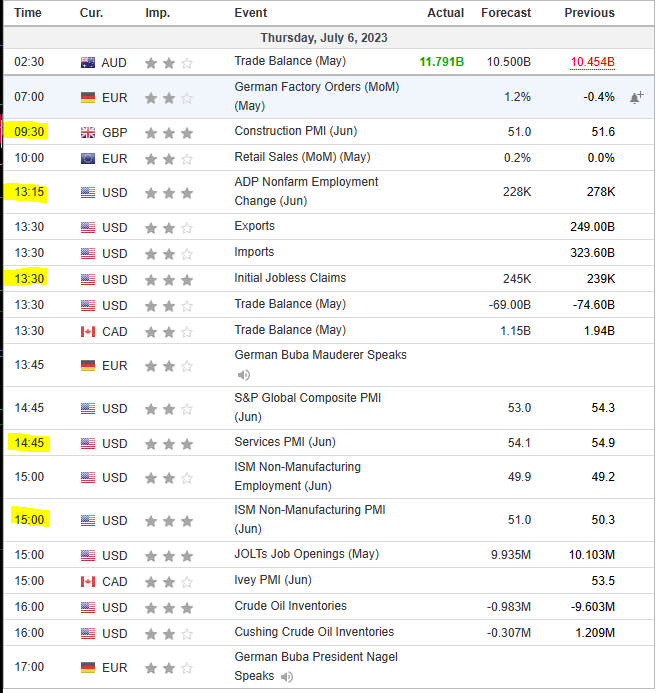Click the Forecast column header
The width and height of the screenshot is (657, 693).
click(x=506, y=13)
